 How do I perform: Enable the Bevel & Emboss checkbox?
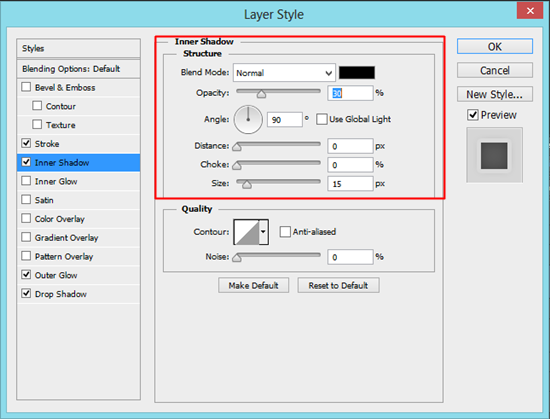(x=26, y=87)
